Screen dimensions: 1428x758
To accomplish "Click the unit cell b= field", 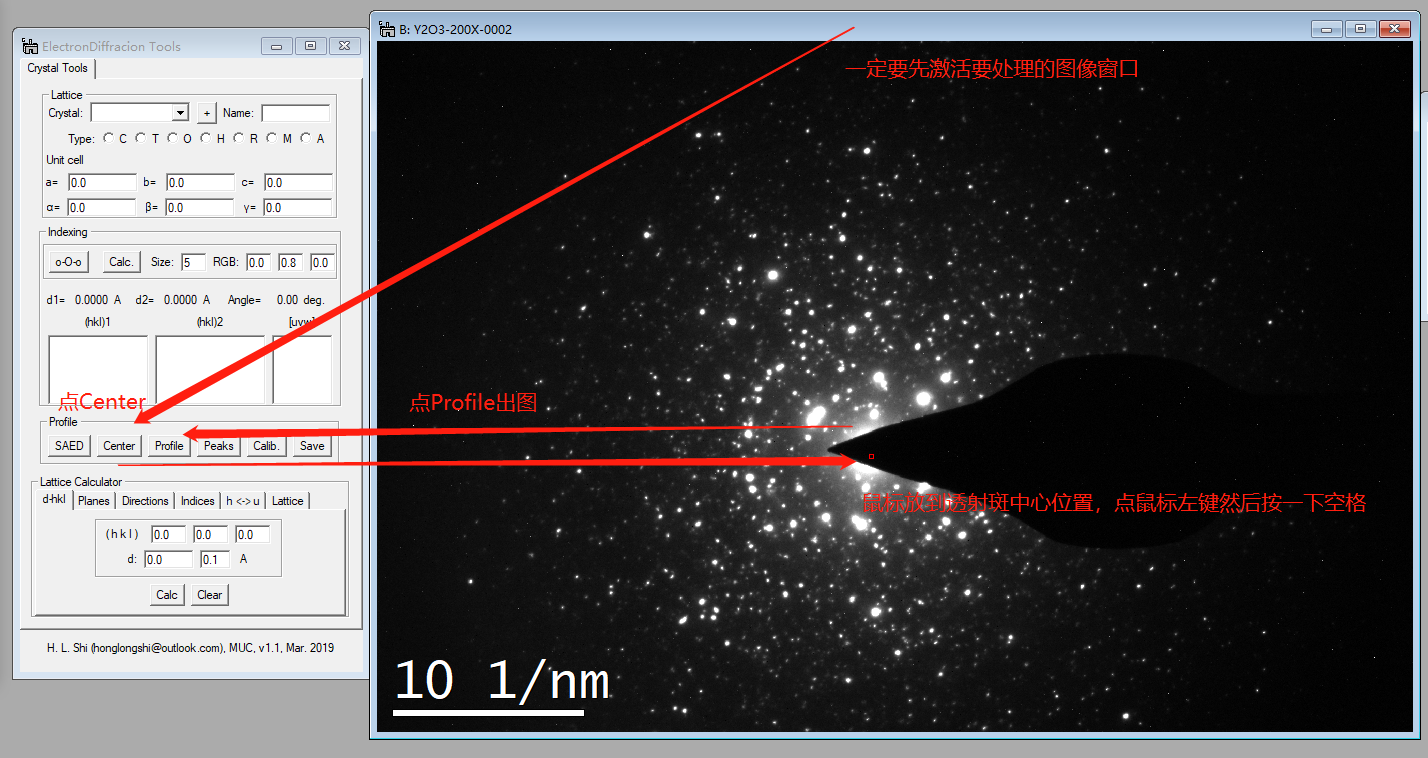I will click(x=200, y=183).
